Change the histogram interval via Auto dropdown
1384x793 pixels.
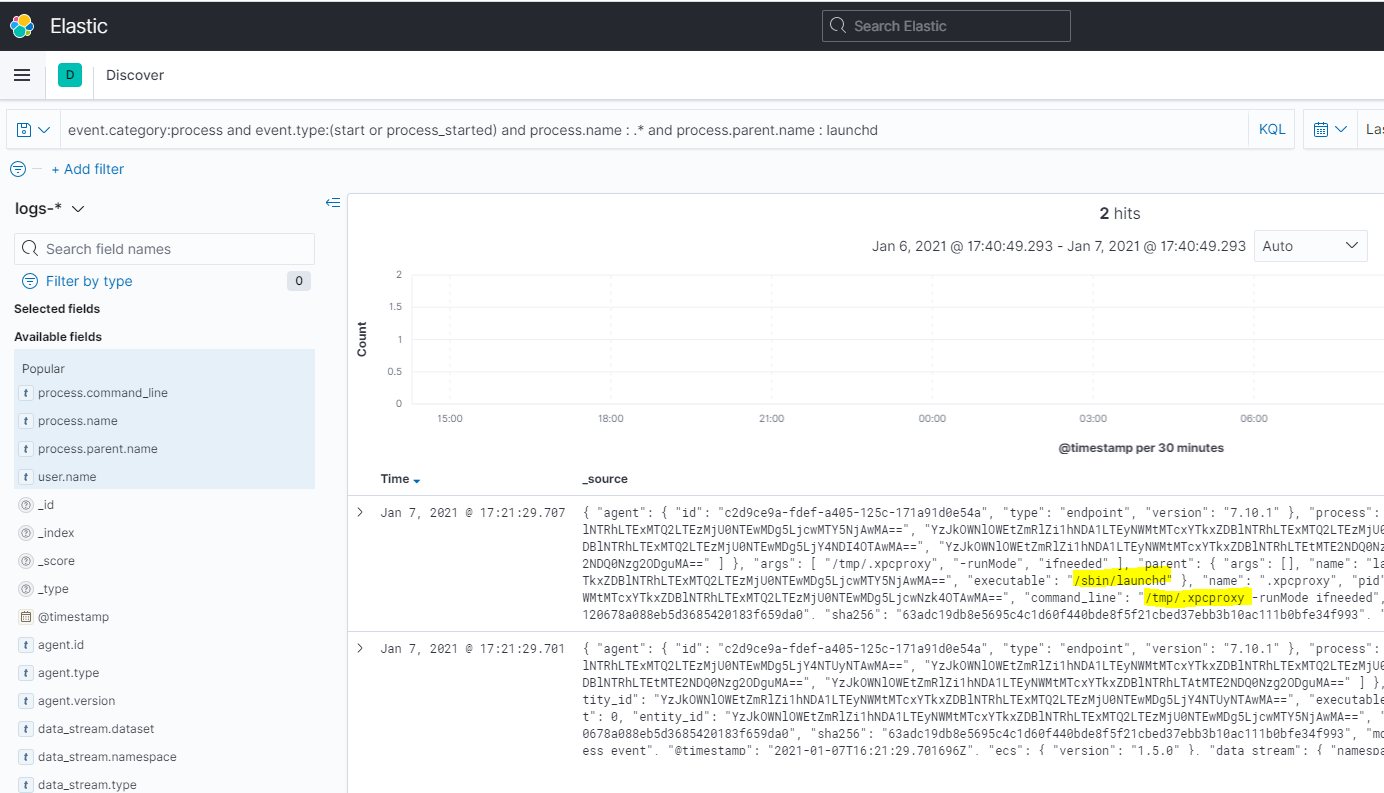click(x=1310, y=245)
